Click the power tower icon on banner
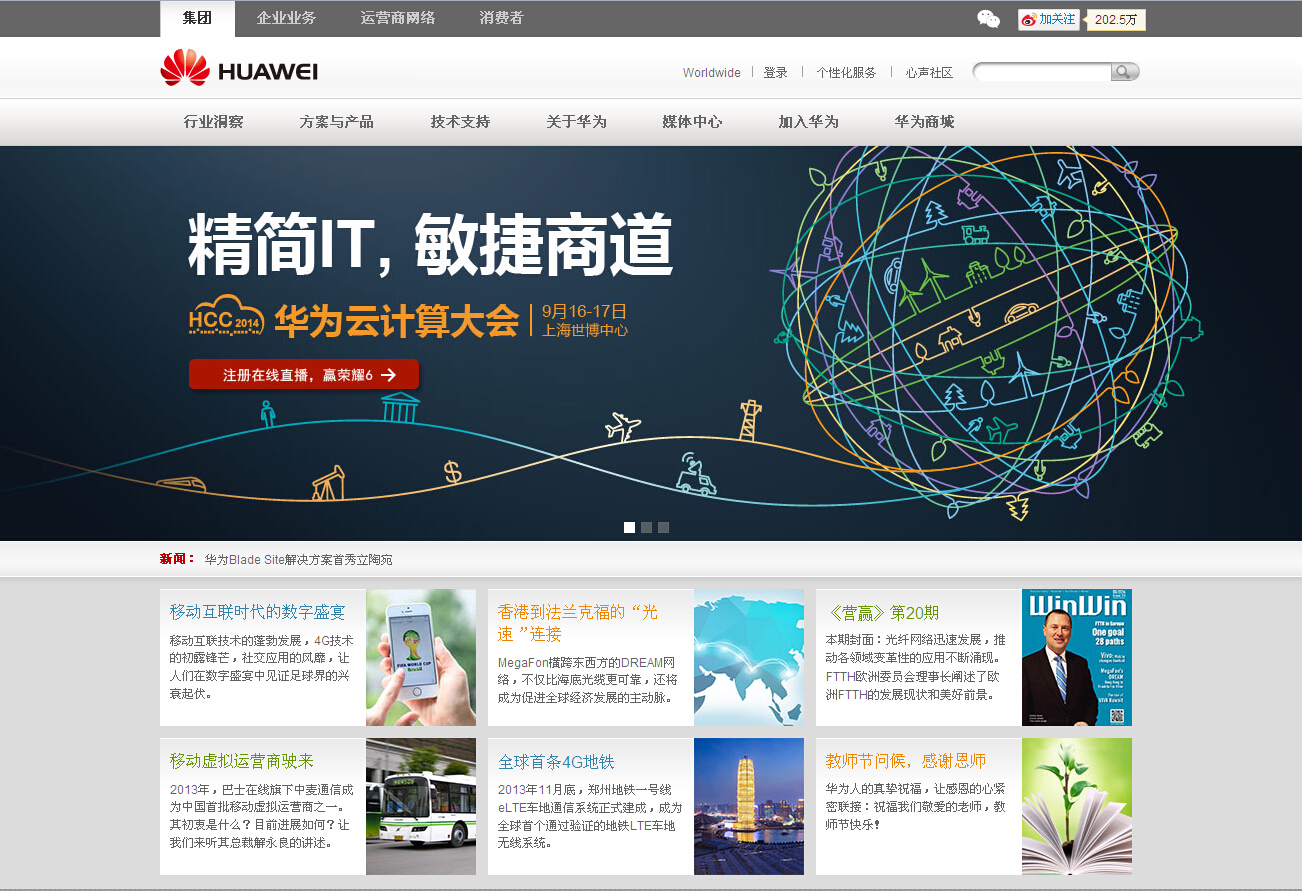Viewport: 1302px width, 891px height. 750,420
